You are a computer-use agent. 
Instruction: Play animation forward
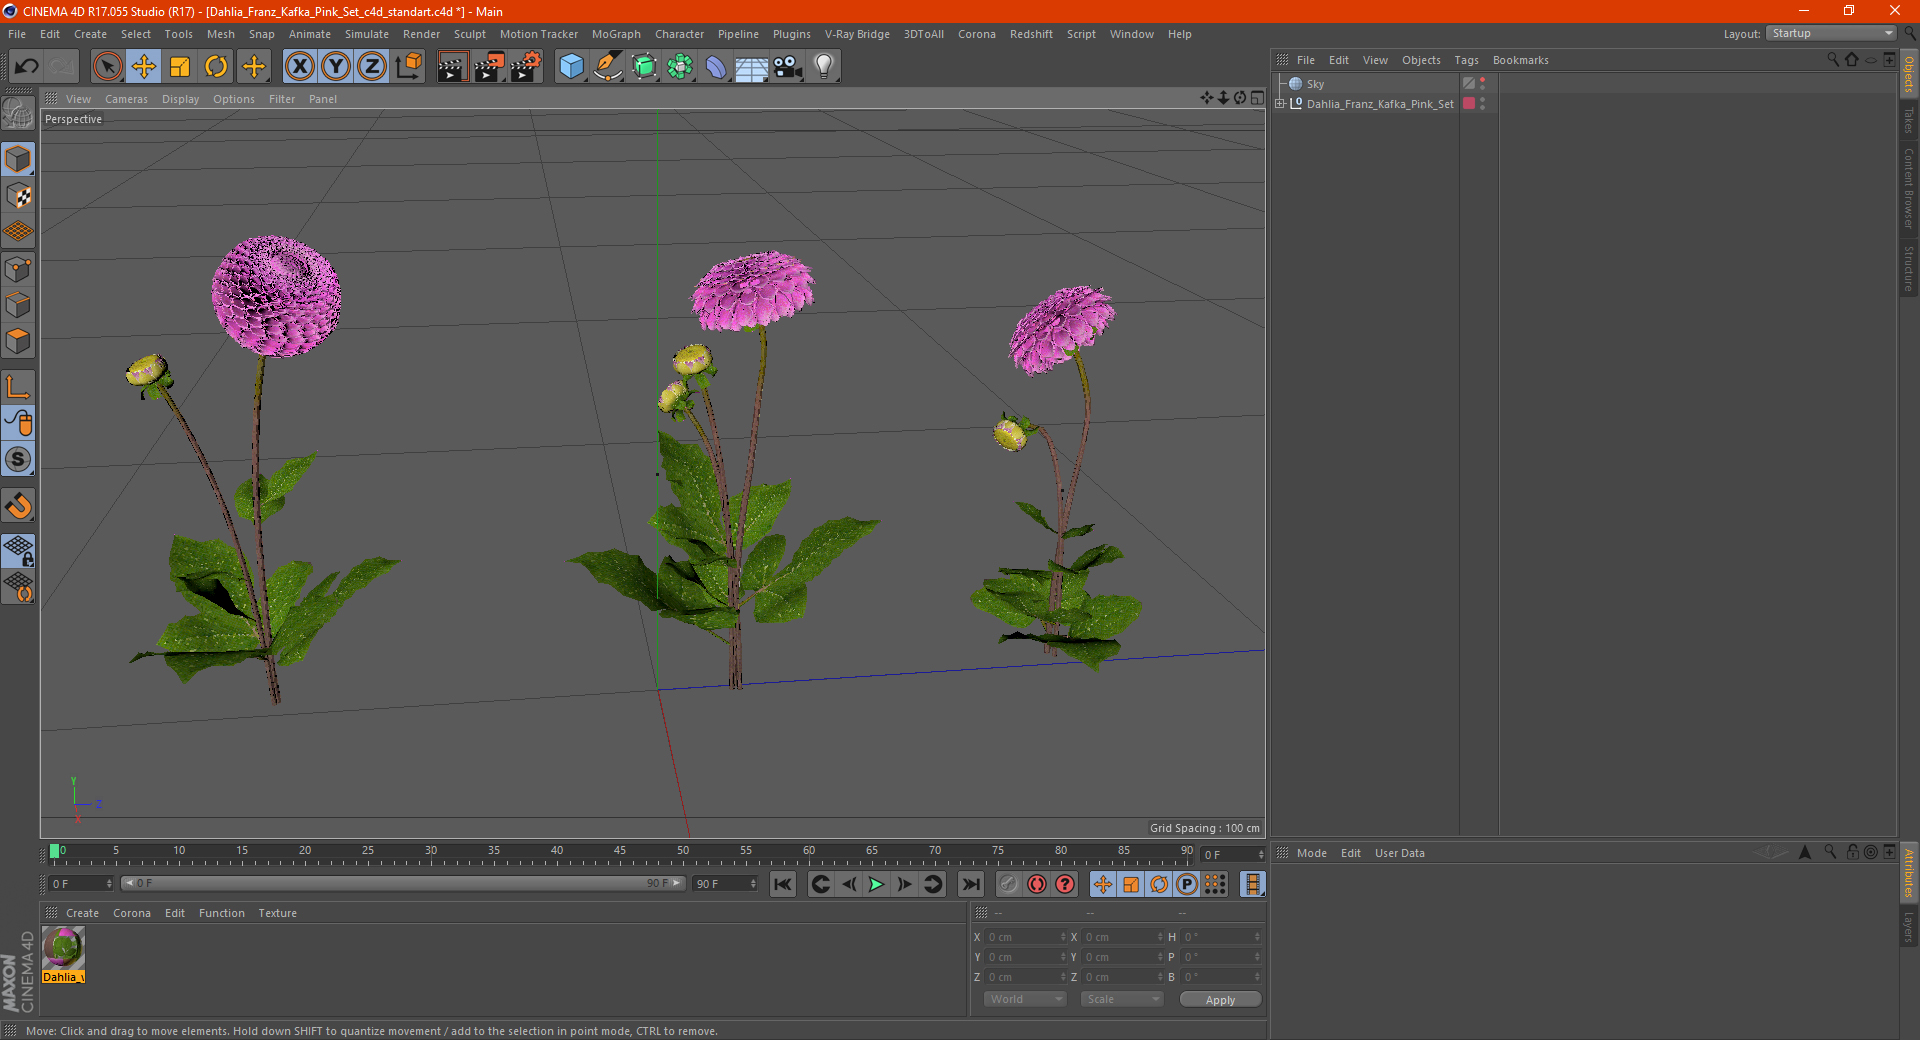876,884
